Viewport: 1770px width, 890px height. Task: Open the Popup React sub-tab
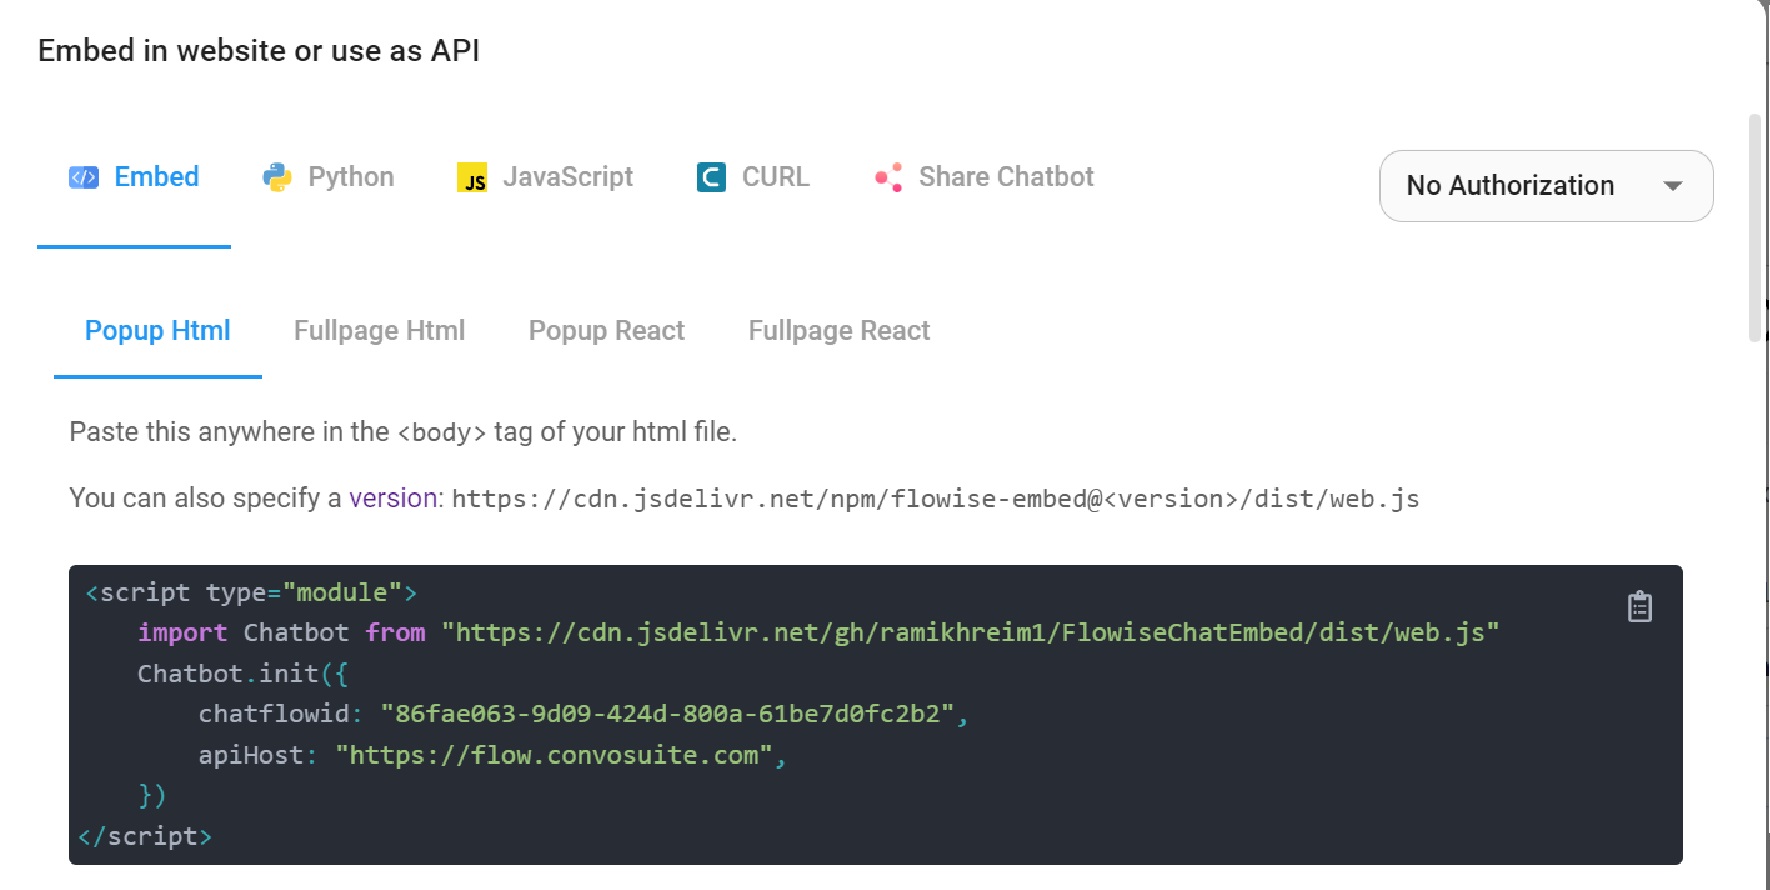click(x=607, y=331)
